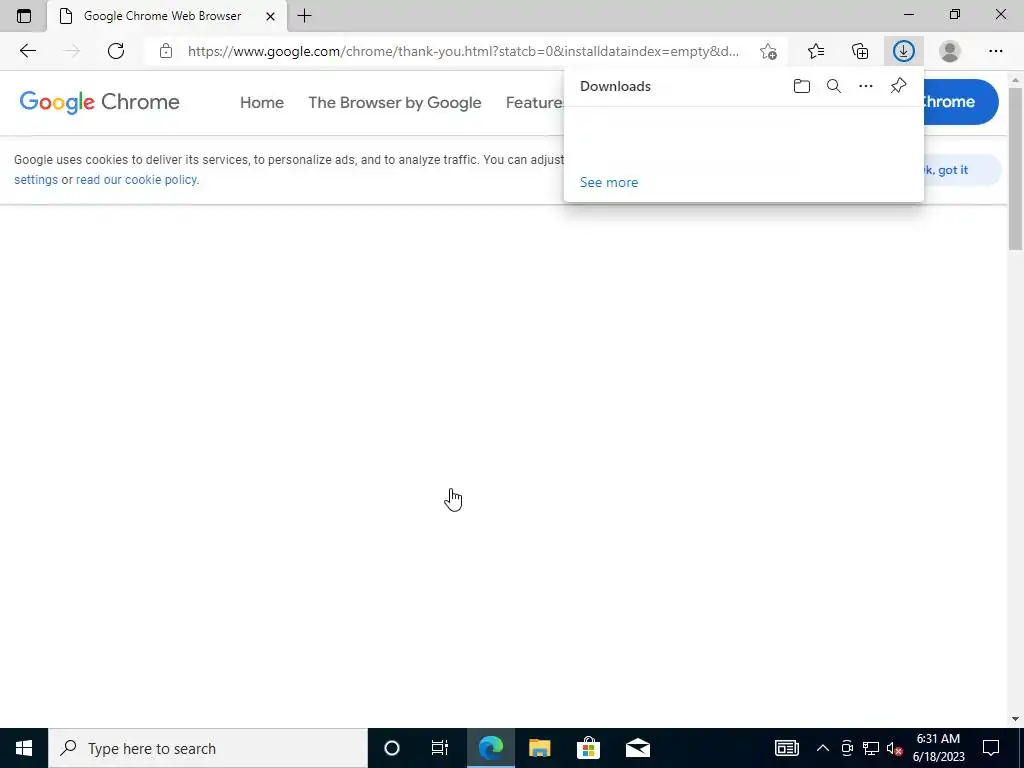View site information lock icon

pos(166,51)
